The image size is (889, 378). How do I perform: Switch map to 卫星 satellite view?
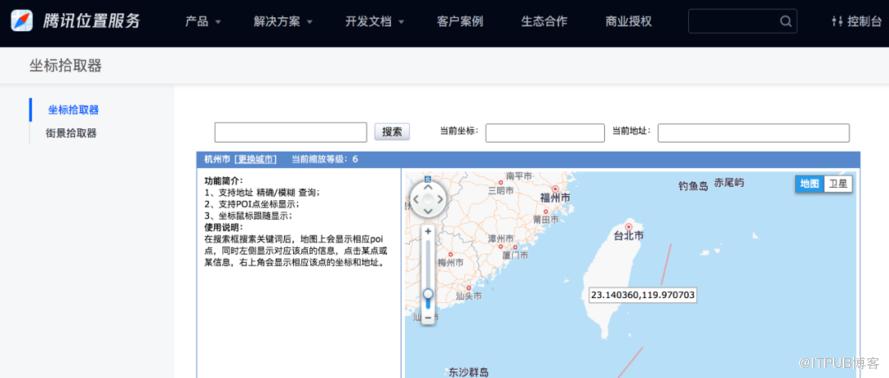pos(838,184)
